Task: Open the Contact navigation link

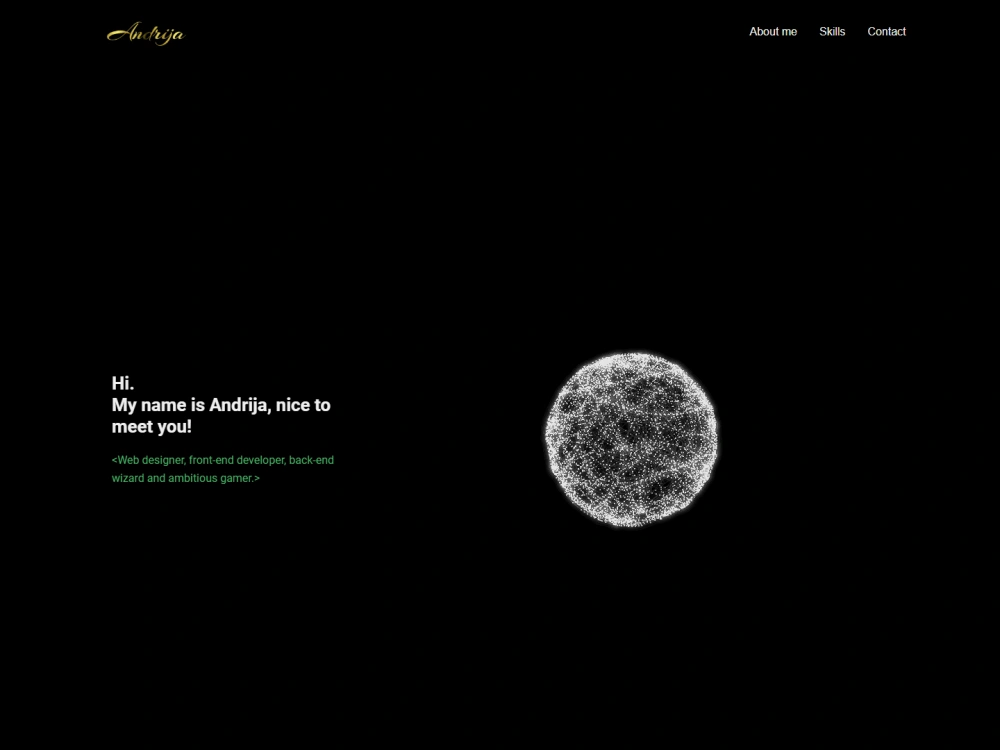Action: click(x=886, y=32)
